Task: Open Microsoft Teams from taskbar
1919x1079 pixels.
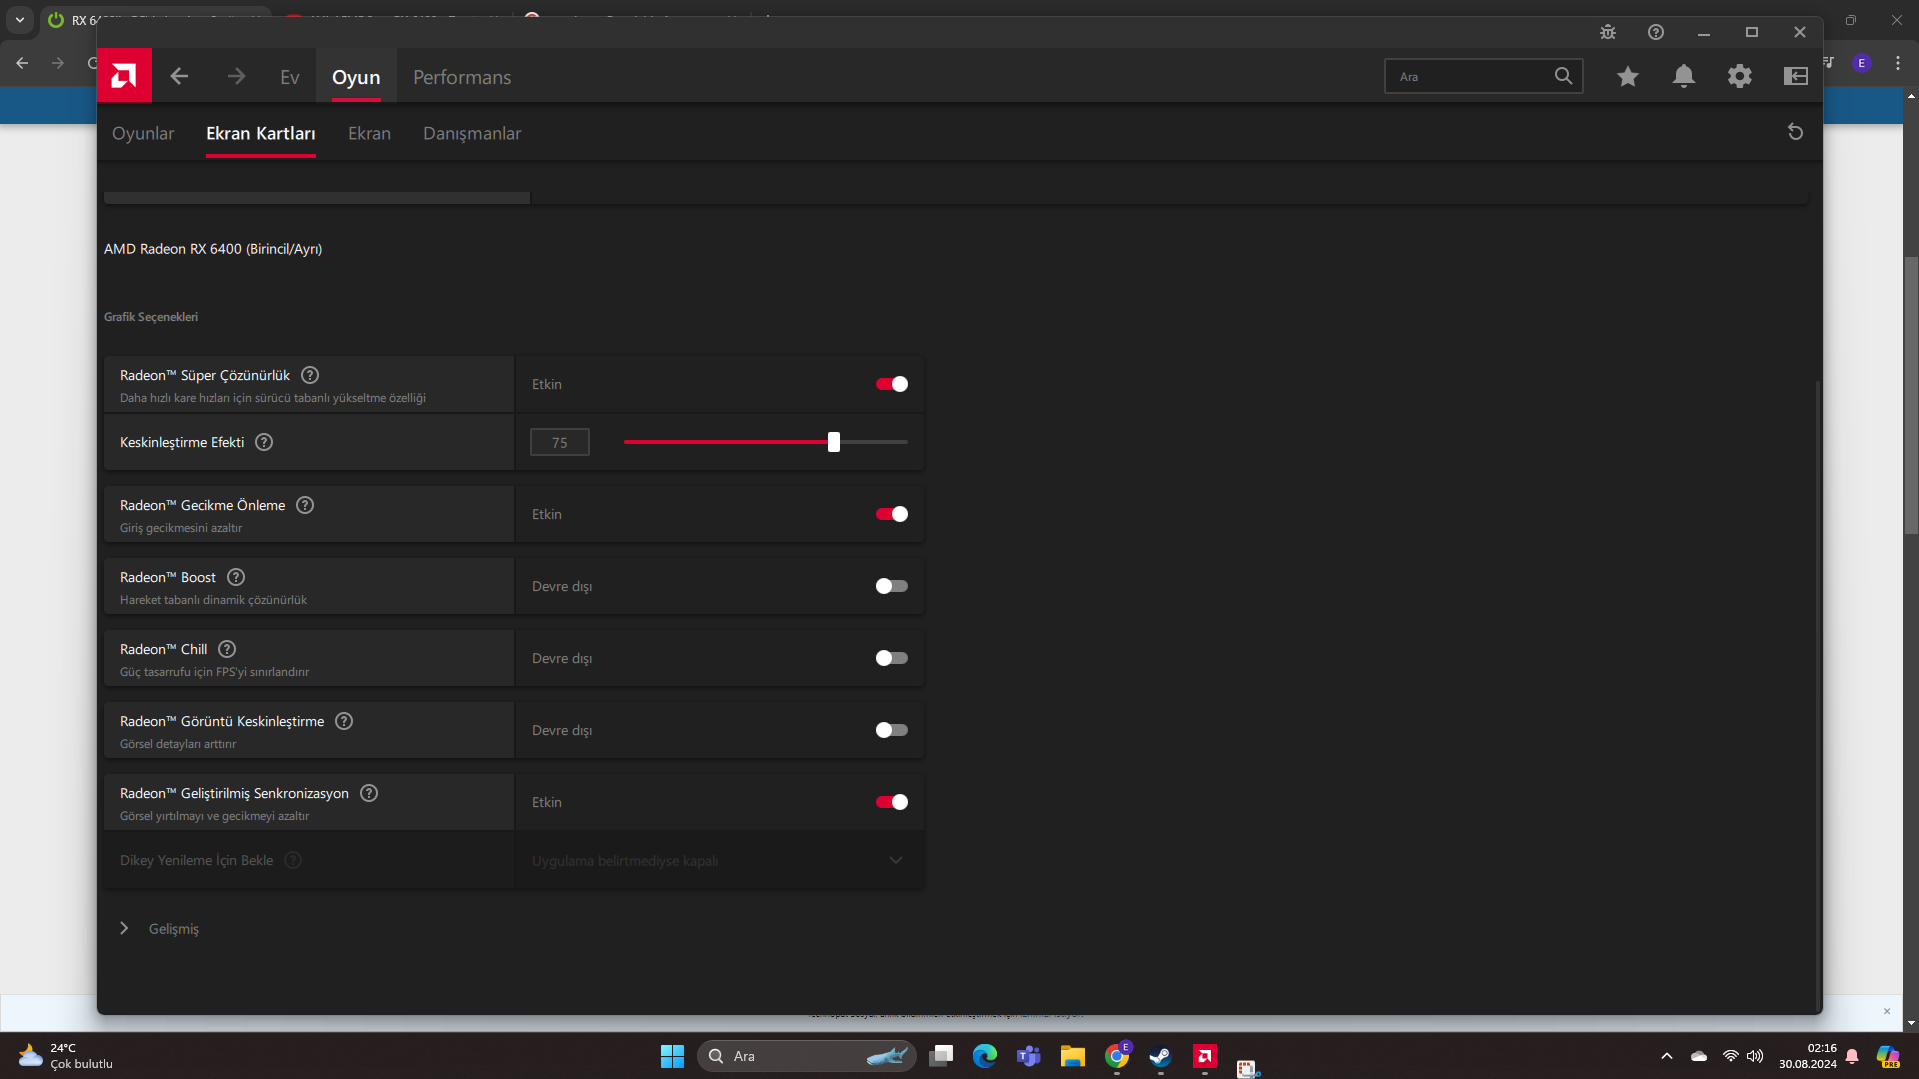Action: click(x=1029, y=1056)
